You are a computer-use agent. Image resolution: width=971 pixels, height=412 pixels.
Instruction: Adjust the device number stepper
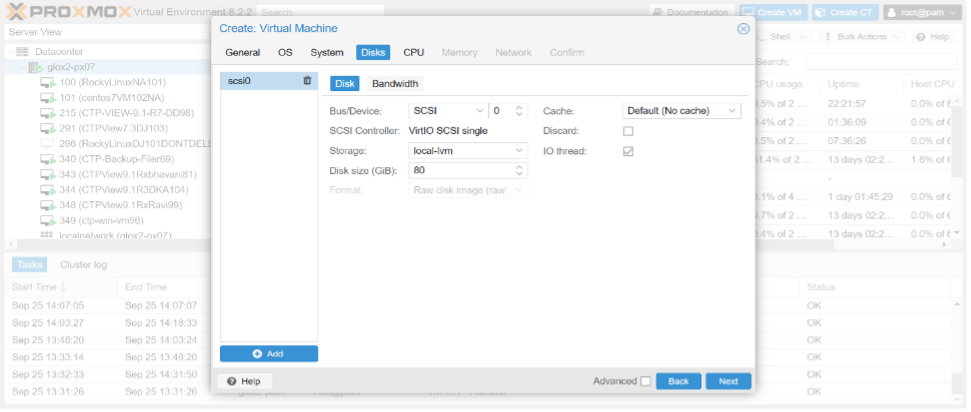pyautogui.click(x=520, y=111)
